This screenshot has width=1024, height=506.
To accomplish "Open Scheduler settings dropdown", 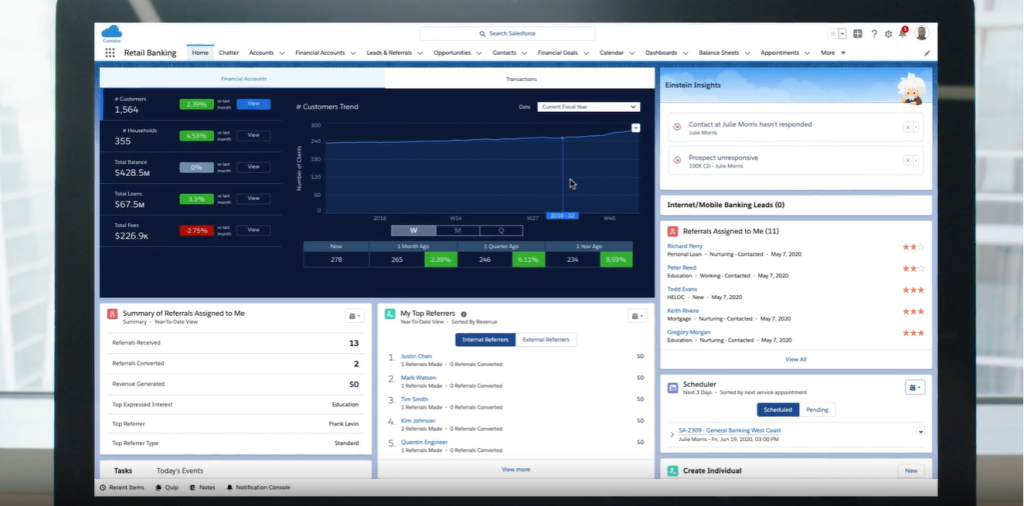I will point(915,388).
